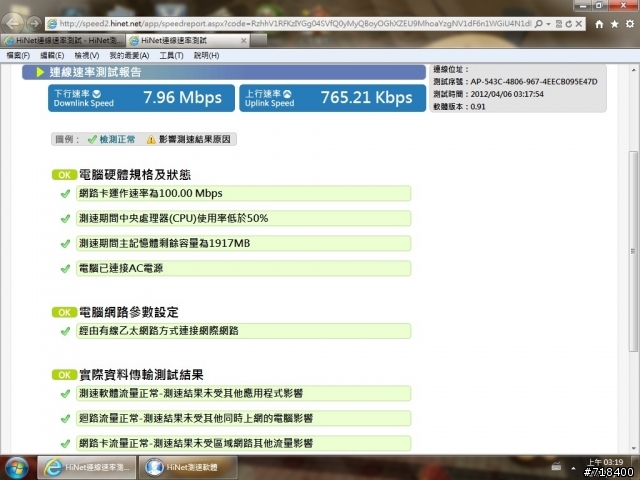Image resolution: width=640 pixels, height=480 pixels.
Task: Select the row 電腦已連接AC電源
Action: pos(243,268)
